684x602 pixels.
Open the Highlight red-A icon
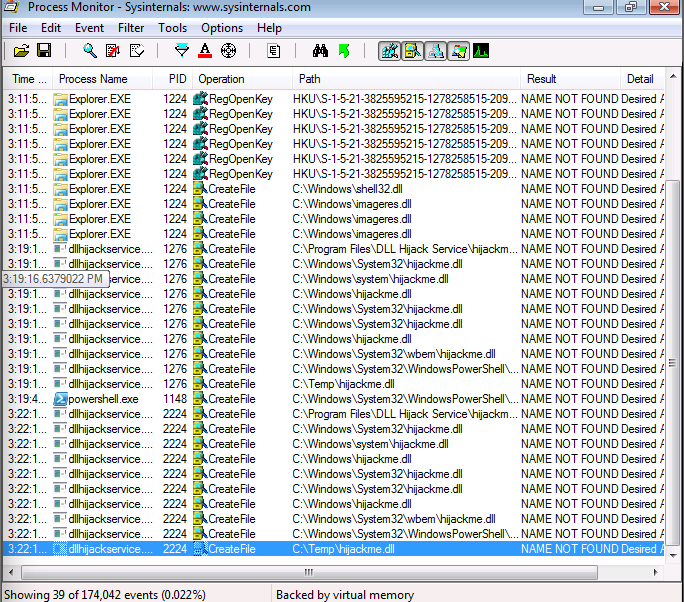click(x=205, y=51)
